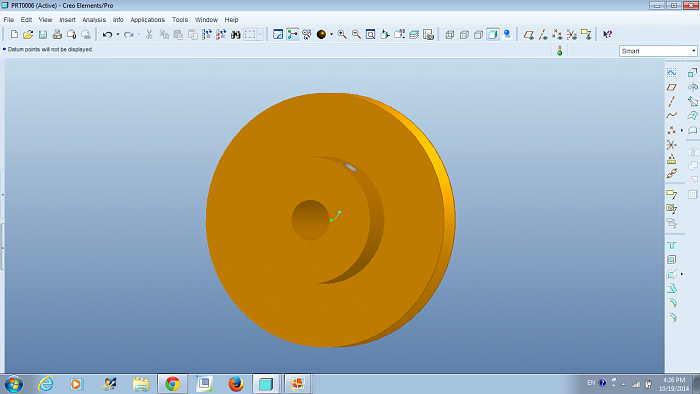Open an existing file via folder icon

coord(28,34)
